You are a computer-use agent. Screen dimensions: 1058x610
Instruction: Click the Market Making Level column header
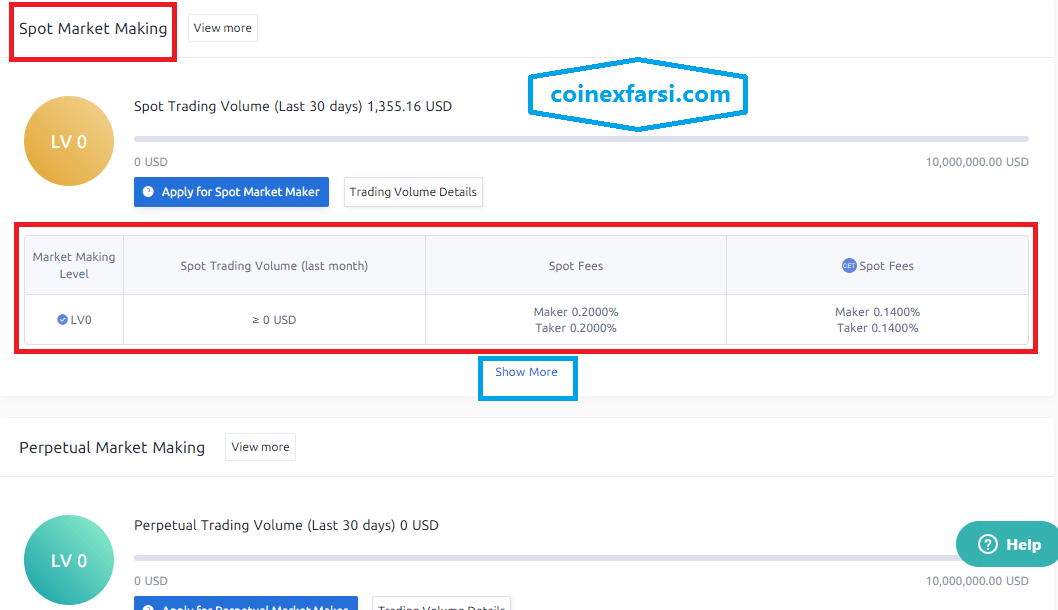[x=74, y=265]
